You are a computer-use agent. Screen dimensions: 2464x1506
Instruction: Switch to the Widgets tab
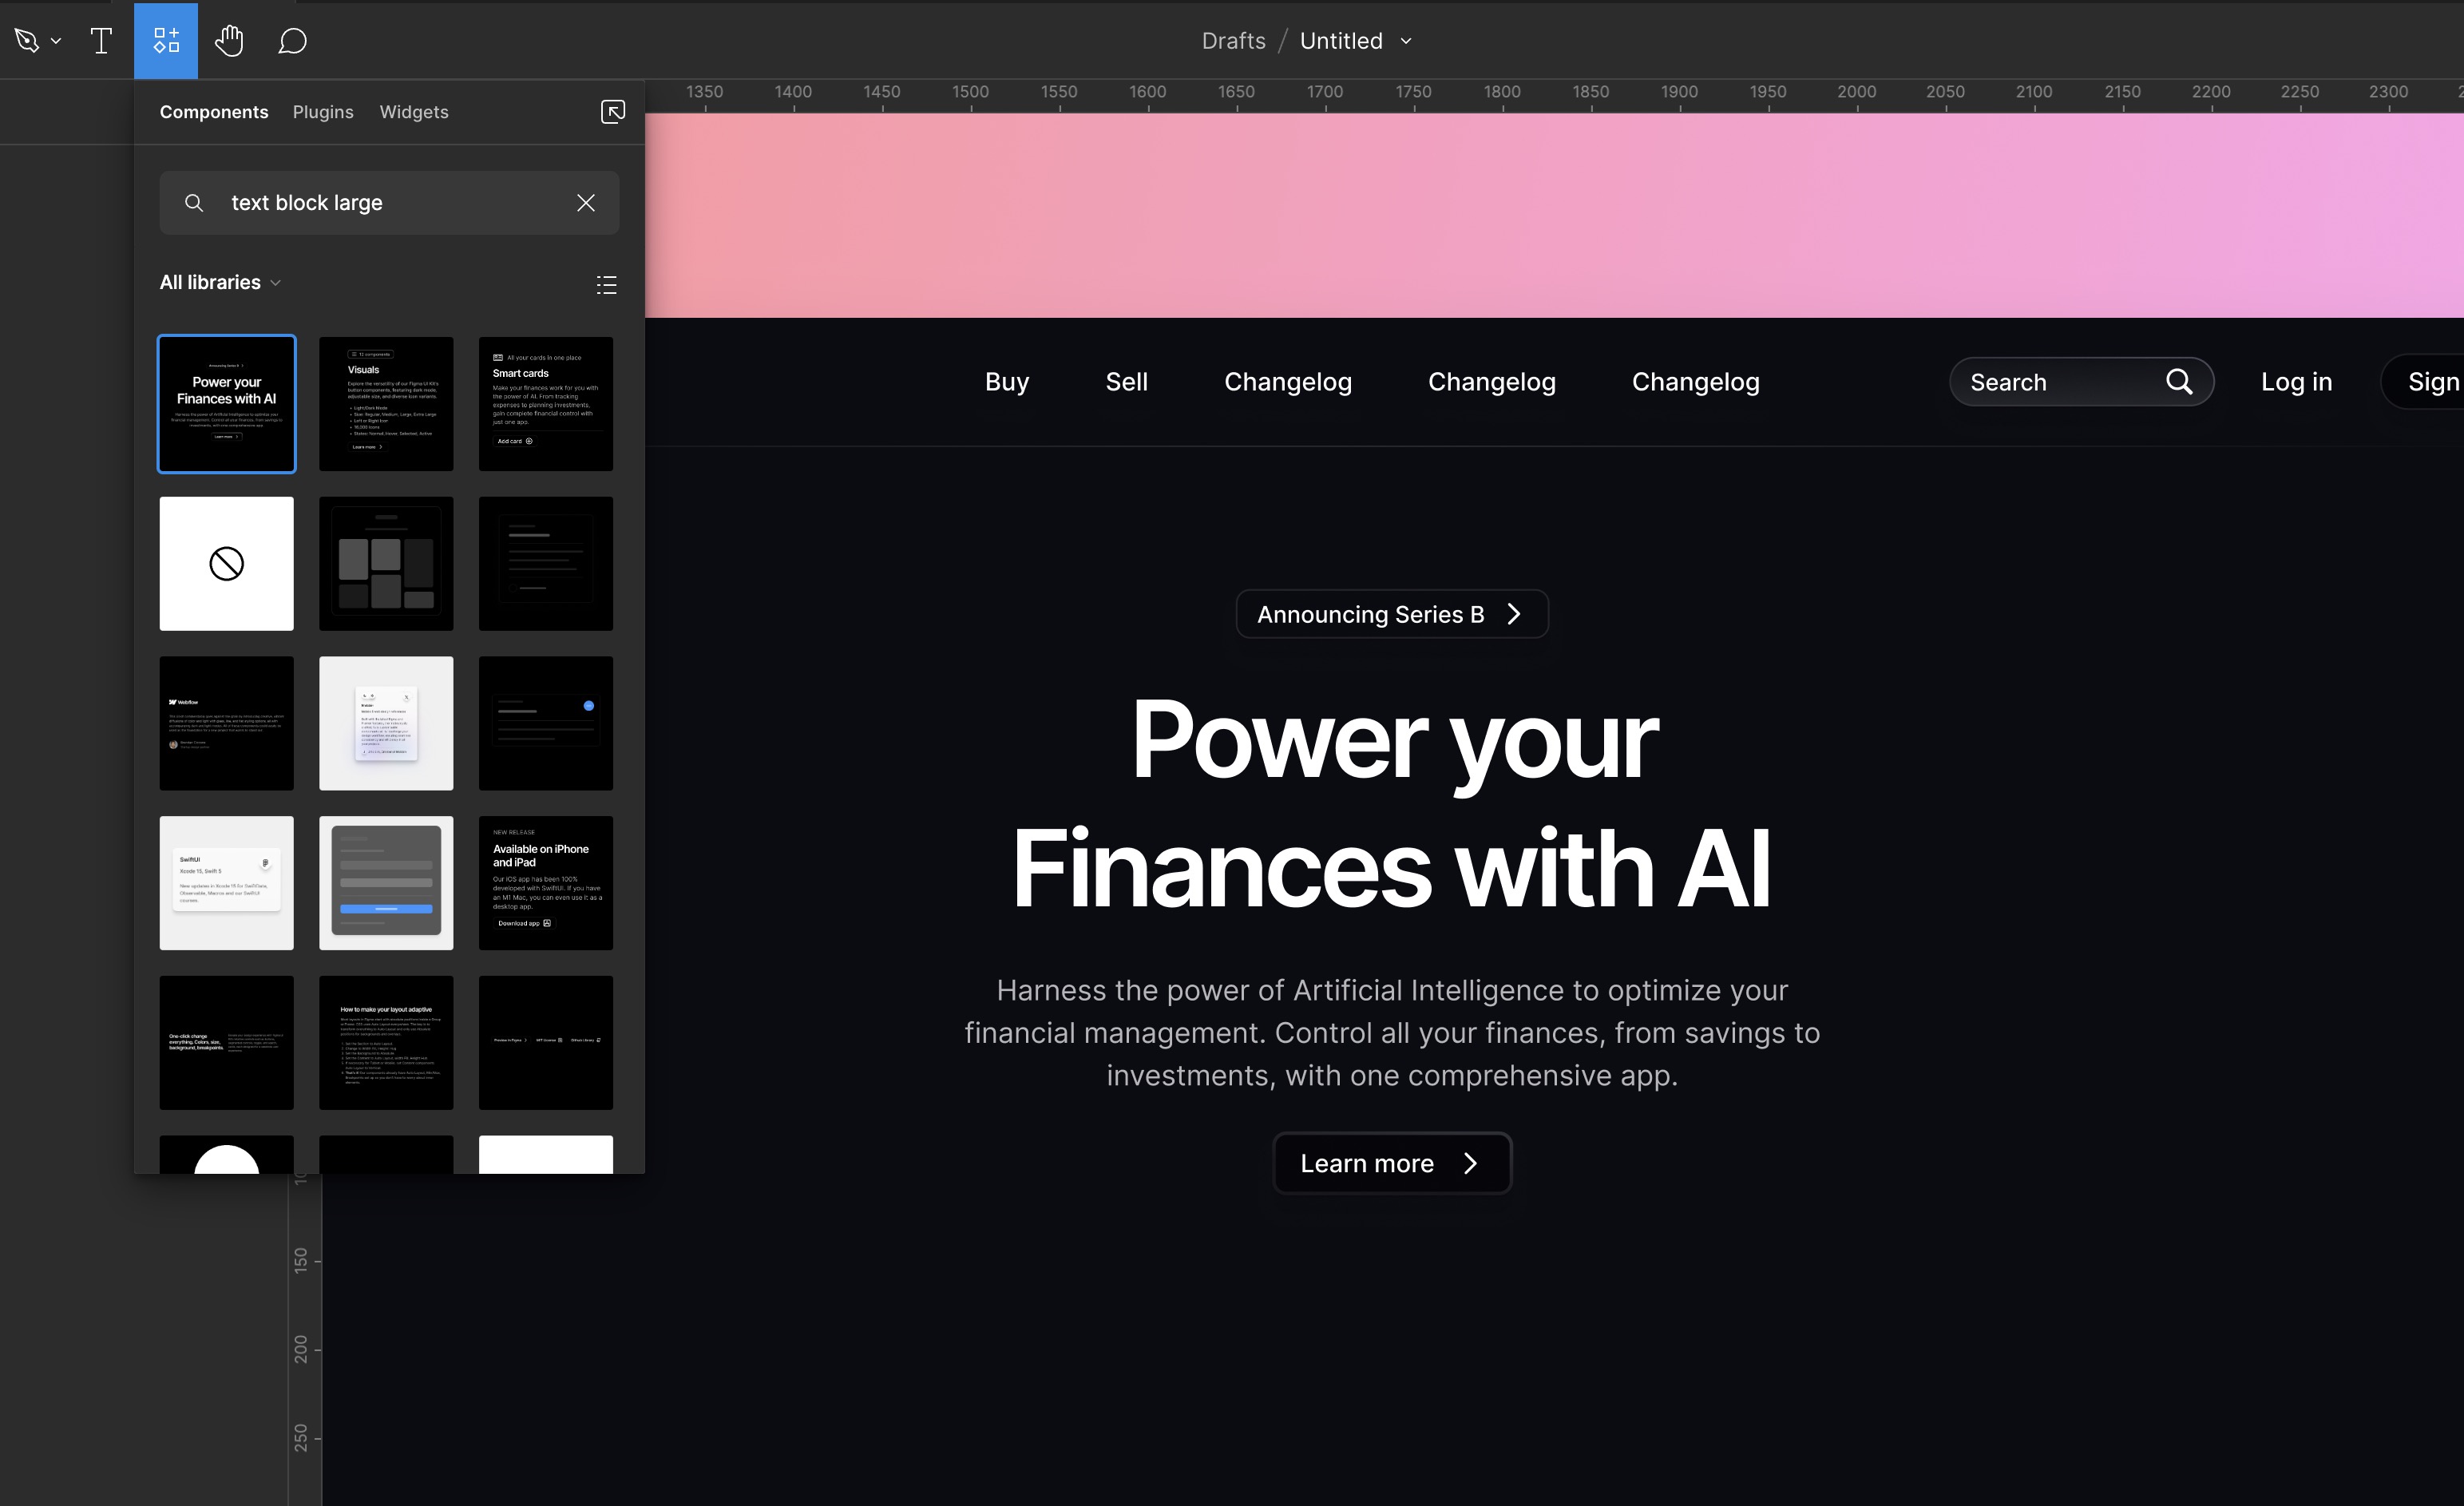tap(413, 111)
